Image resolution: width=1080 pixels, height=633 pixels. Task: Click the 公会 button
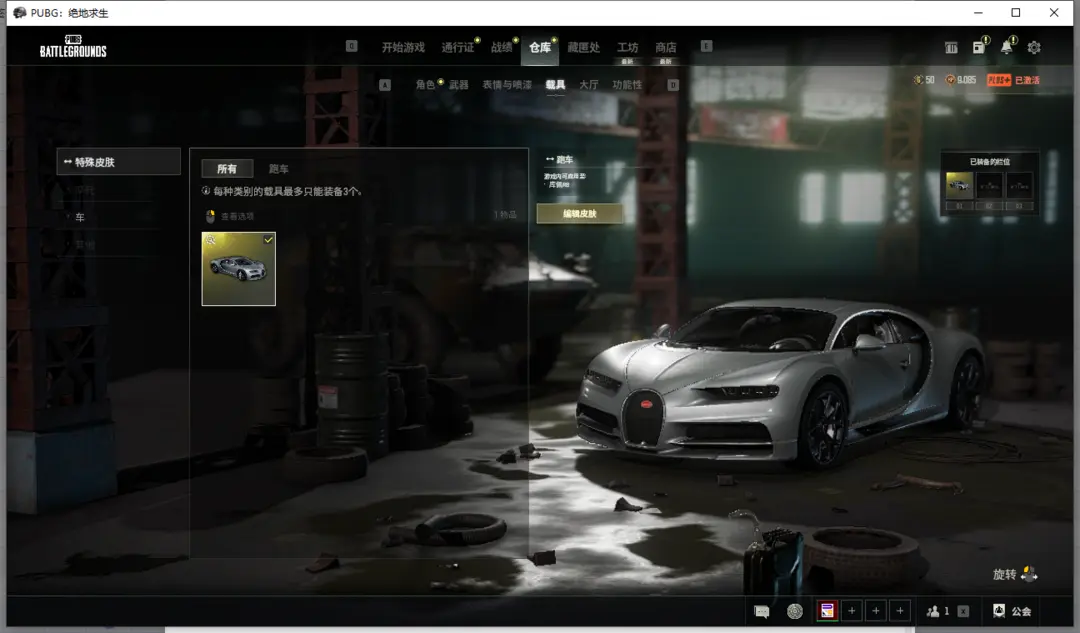(x=1021, y=611)
